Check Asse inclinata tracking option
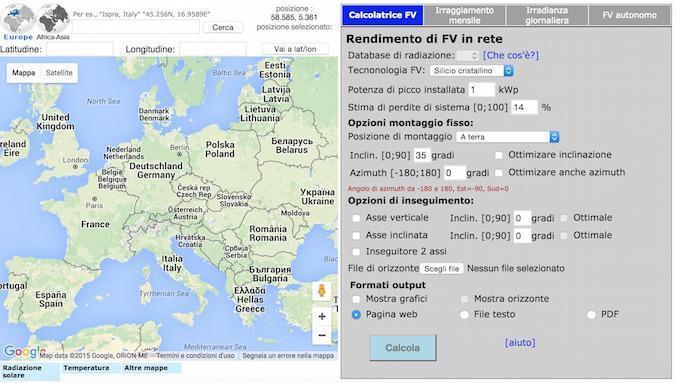 tap(356, 235)
